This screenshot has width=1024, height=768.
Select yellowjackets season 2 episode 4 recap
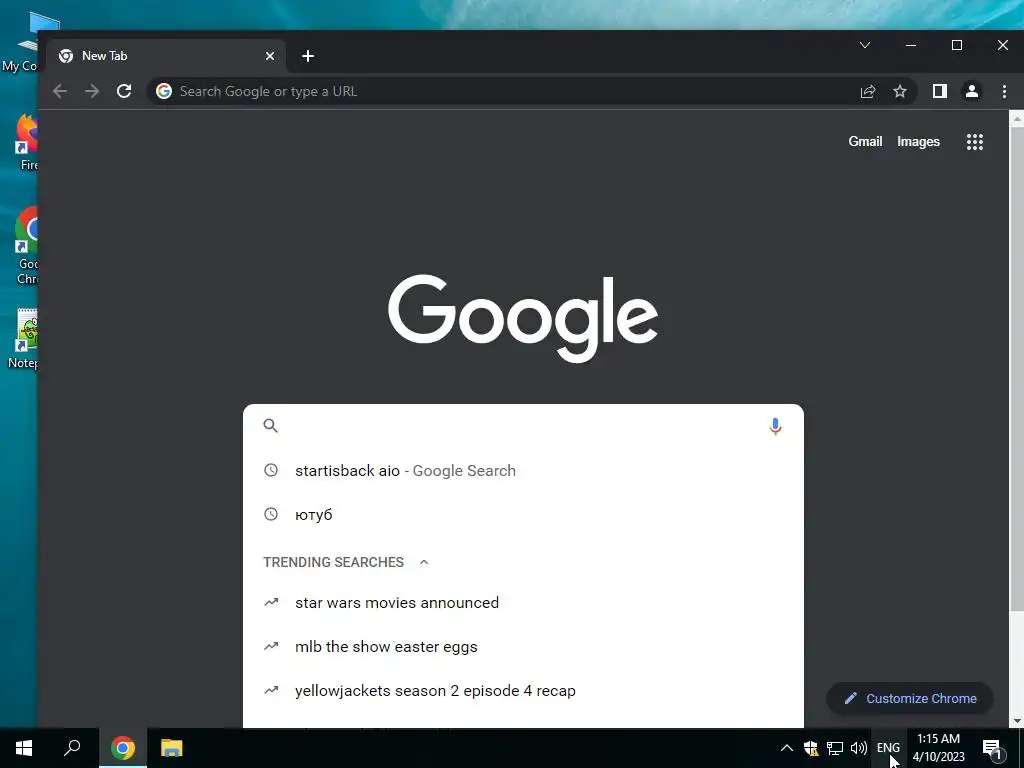click(x=523, y=691)
